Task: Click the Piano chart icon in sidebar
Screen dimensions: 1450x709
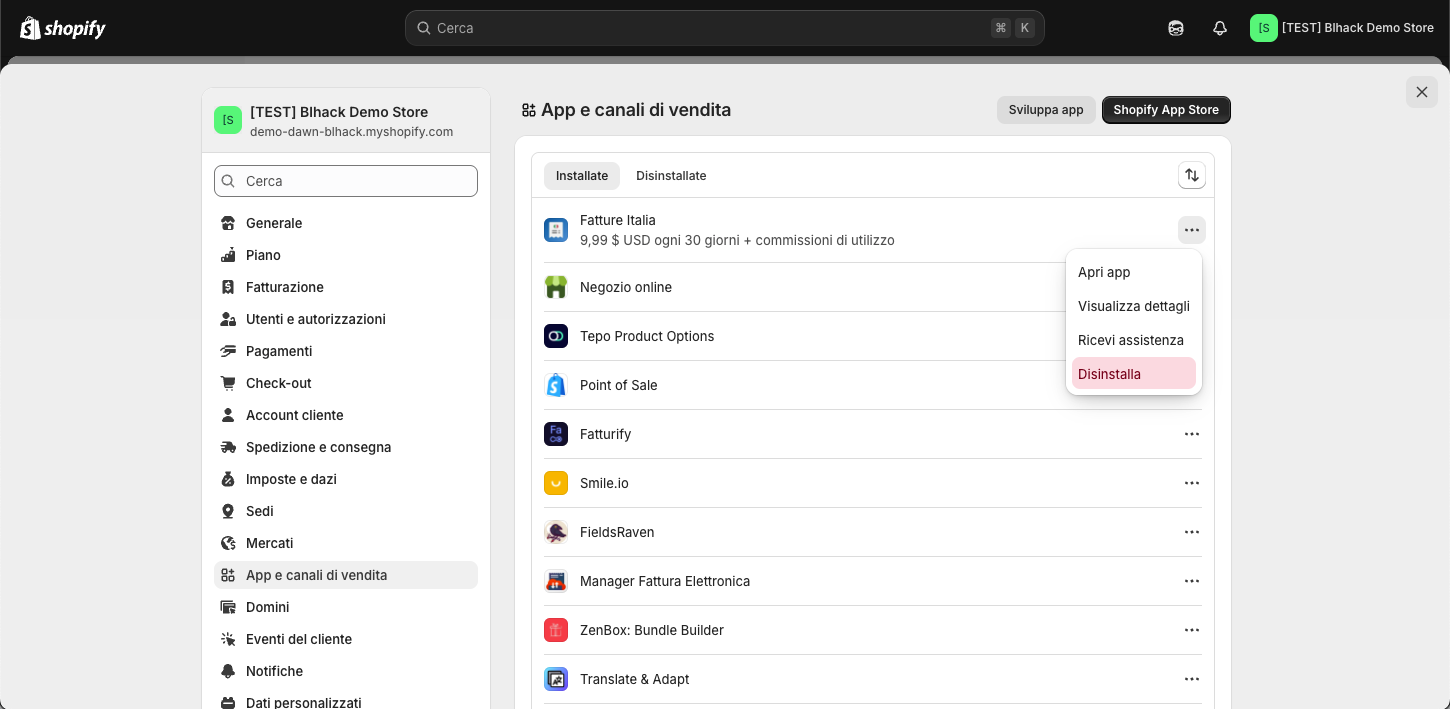Action: [228, 255]
